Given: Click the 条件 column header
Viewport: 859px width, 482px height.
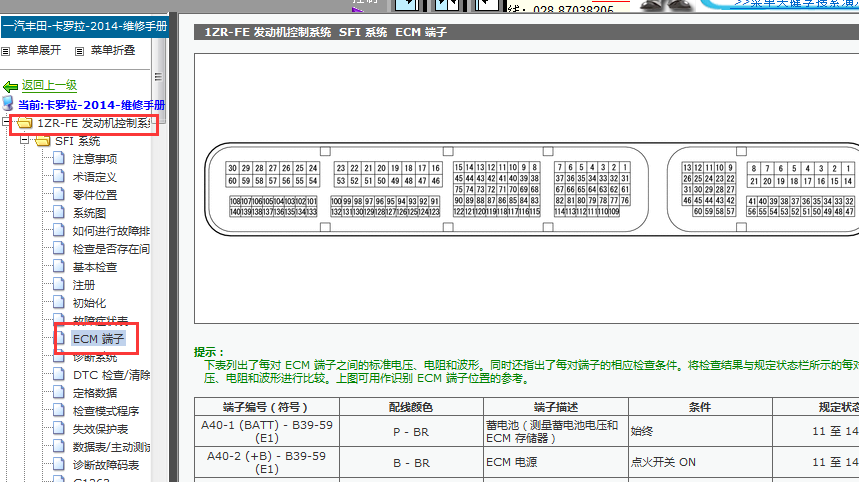Looking at the screenshot, I should click(700, 407).
